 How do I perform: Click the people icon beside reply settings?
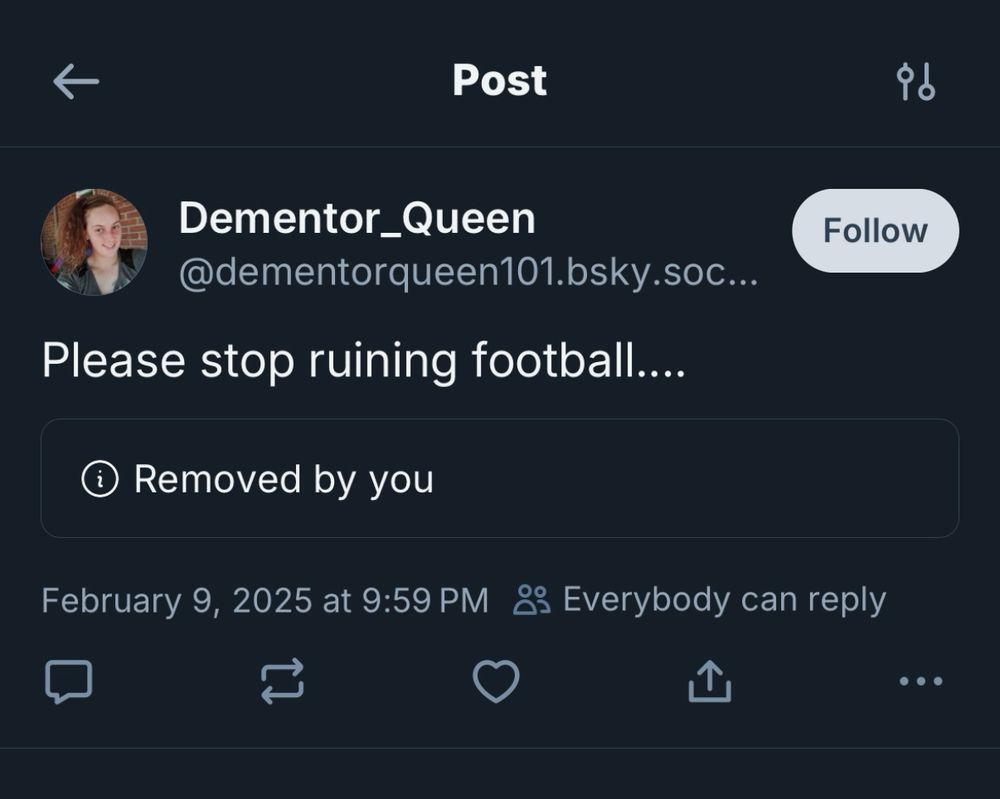tap(531, 599)
